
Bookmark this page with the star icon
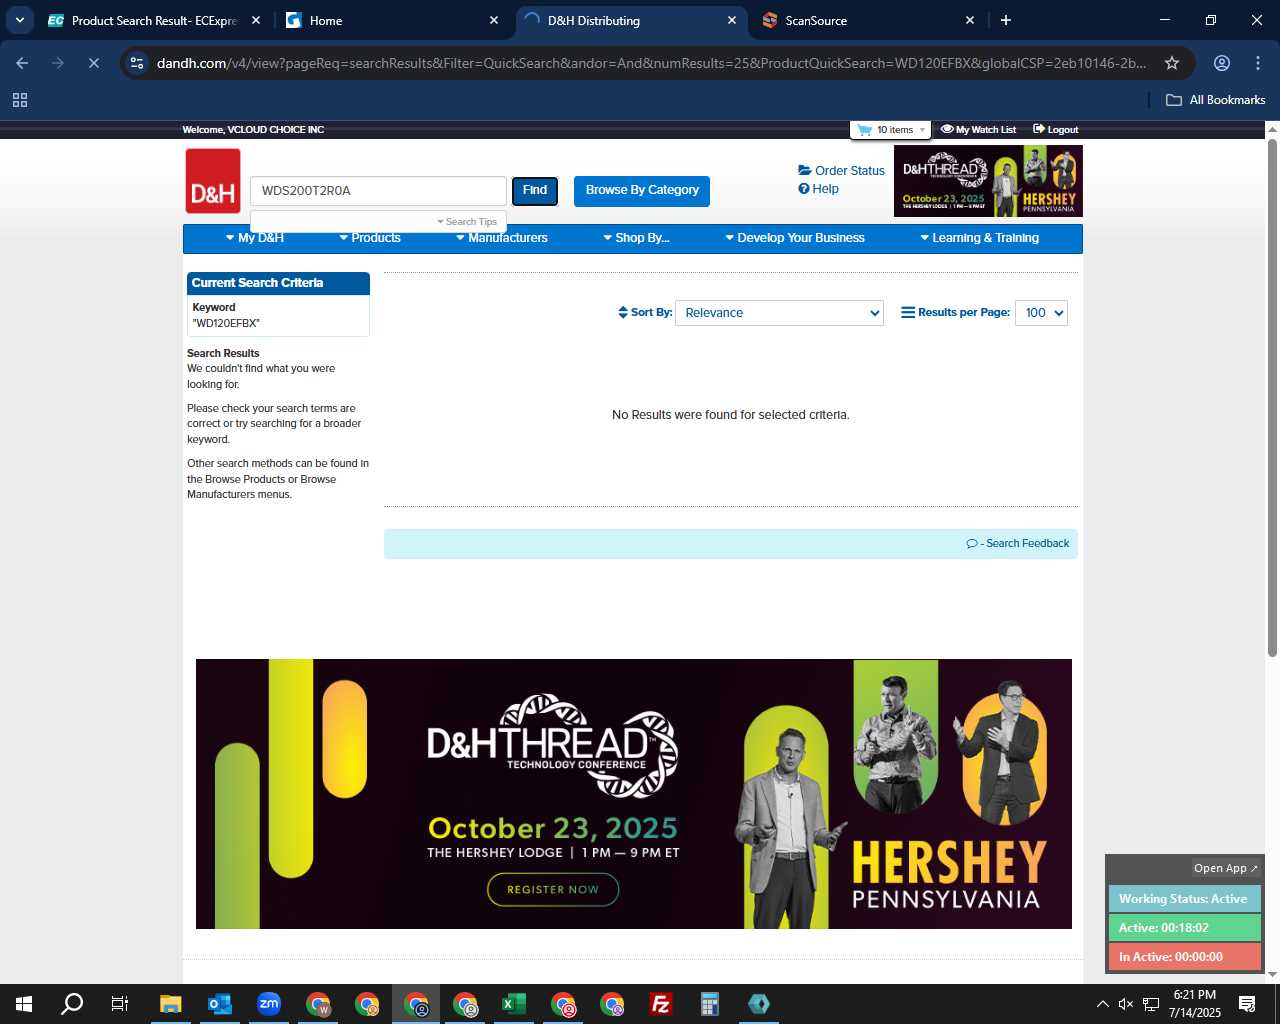pyautogui.click(x=1172, y=63)
